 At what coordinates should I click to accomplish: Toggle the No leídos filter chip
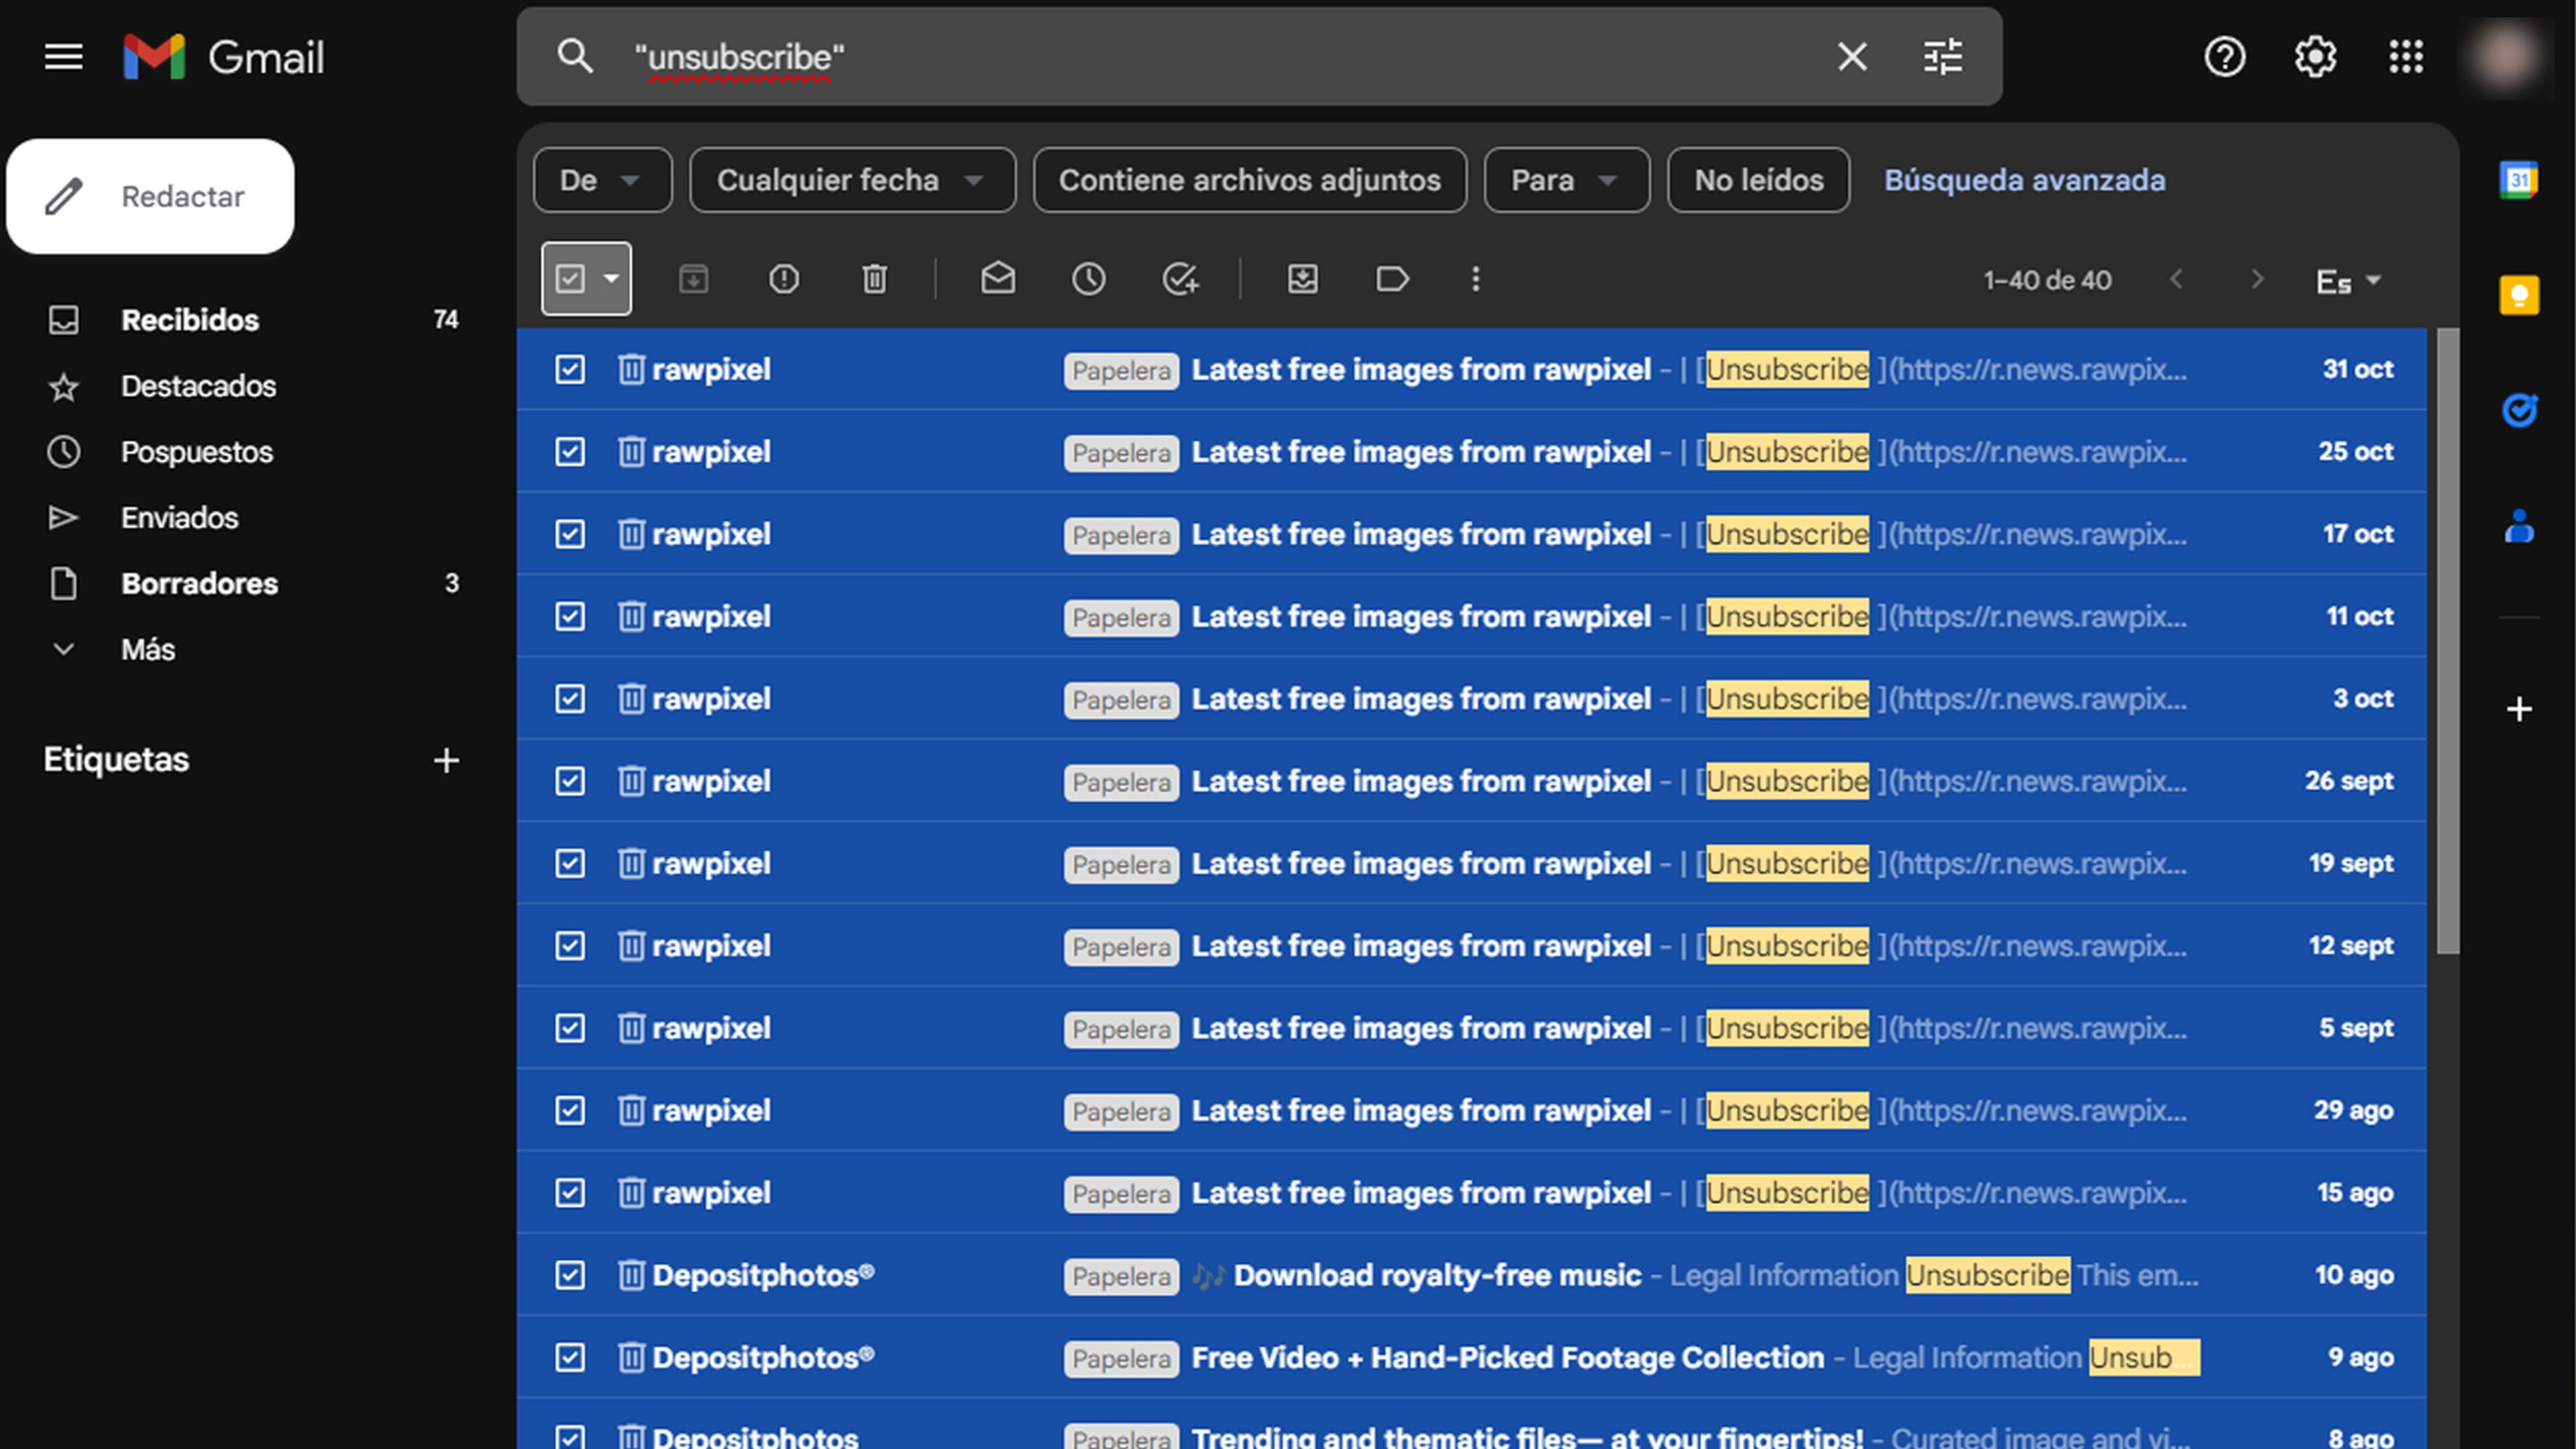[x=1759, y=180]
